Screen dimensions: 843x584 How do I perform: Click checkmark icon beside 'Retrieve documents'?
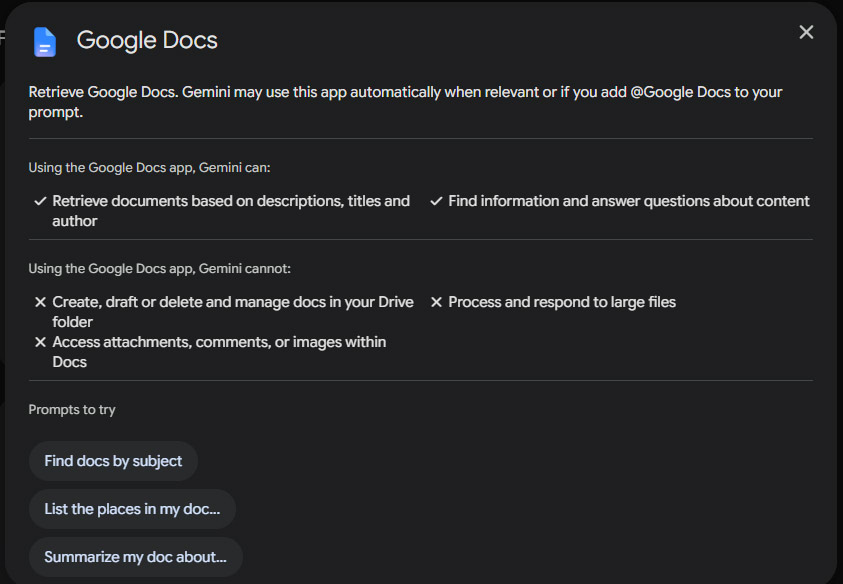pos(40,201)
